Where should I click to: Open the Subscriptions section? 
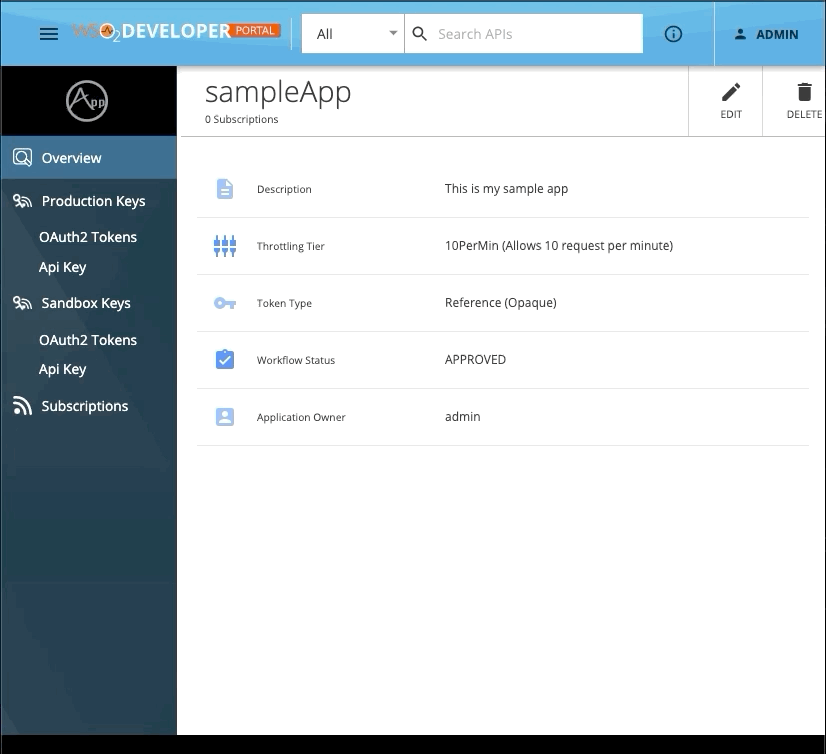tap(88, 406)
